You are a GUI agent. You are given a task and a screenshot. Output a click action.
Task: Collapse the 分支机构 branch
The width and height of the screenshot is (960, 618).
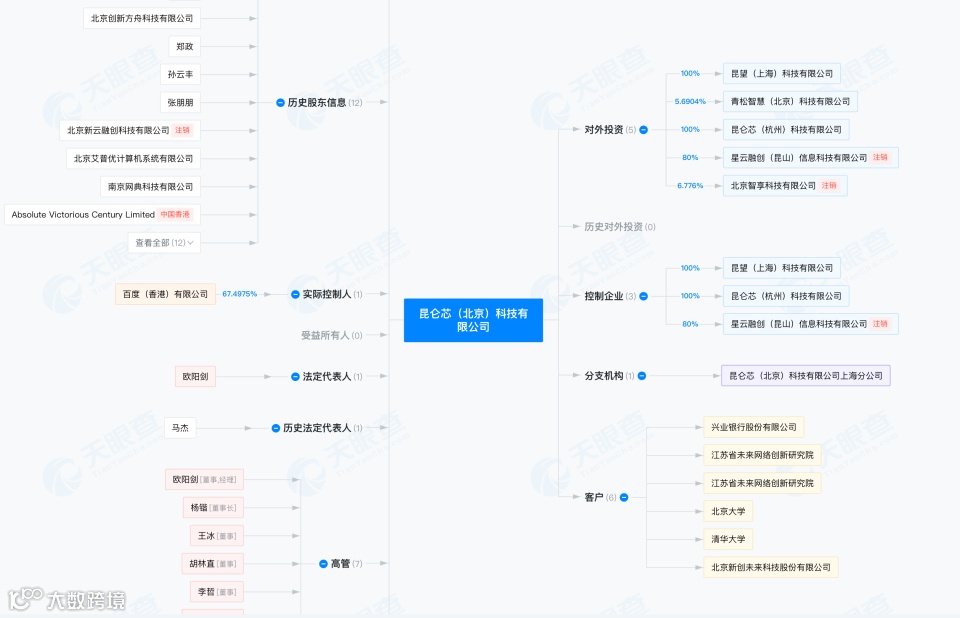642,376
